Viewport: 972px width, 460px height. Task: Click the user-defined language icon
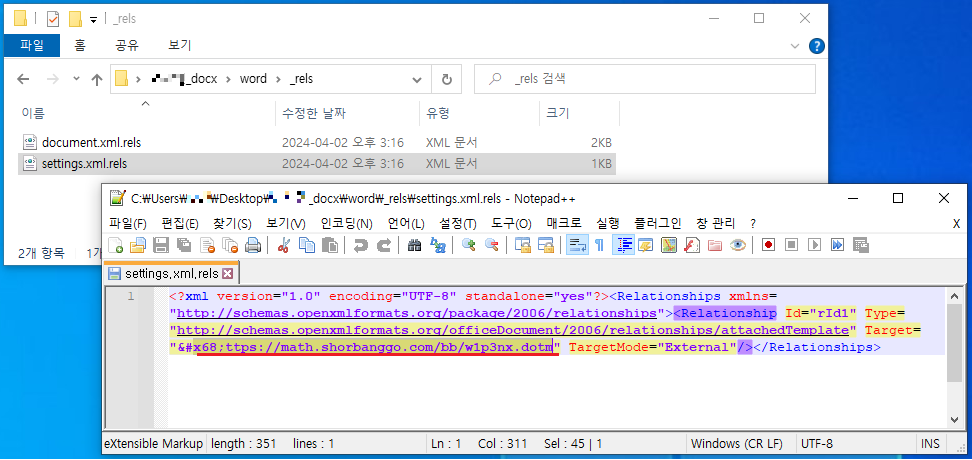click(646, 245)
